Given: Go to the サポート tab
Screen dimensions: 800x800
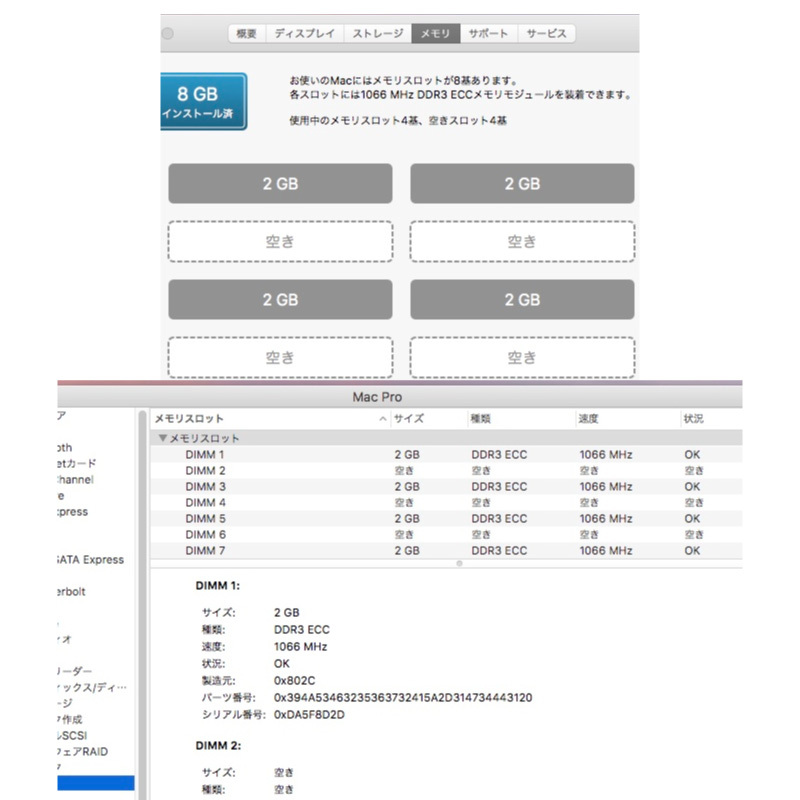Looking at the screenshot, I should [490, 33].
